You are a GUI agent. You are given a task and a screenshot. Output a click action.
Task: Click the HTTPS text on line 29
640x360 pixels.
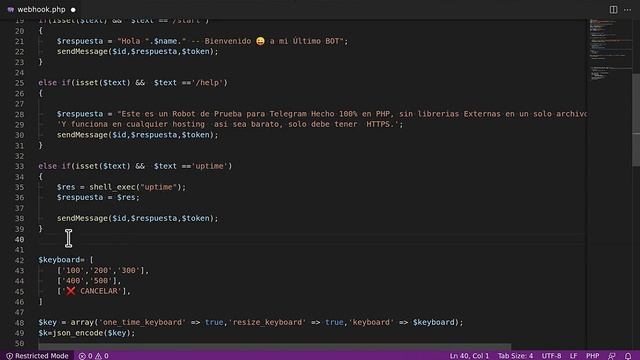[x=378, y=124]
